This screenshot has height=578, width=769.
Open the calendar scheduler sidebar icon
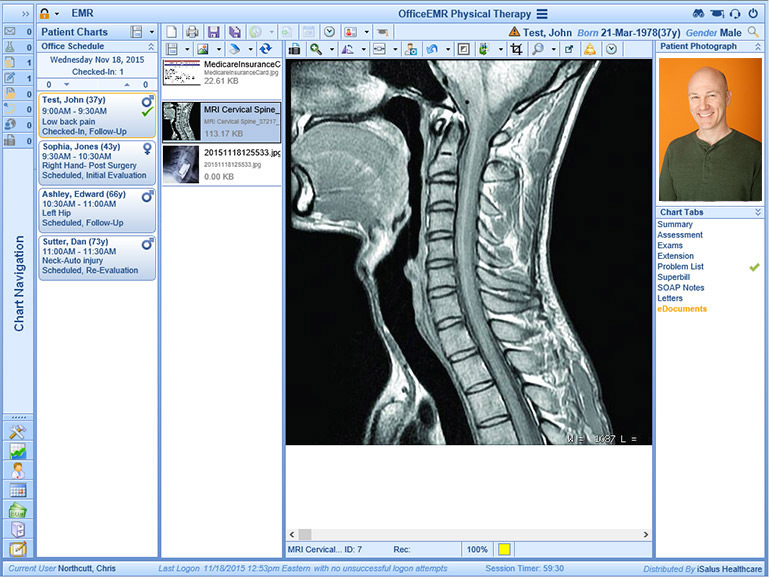(x=18, y=490)
